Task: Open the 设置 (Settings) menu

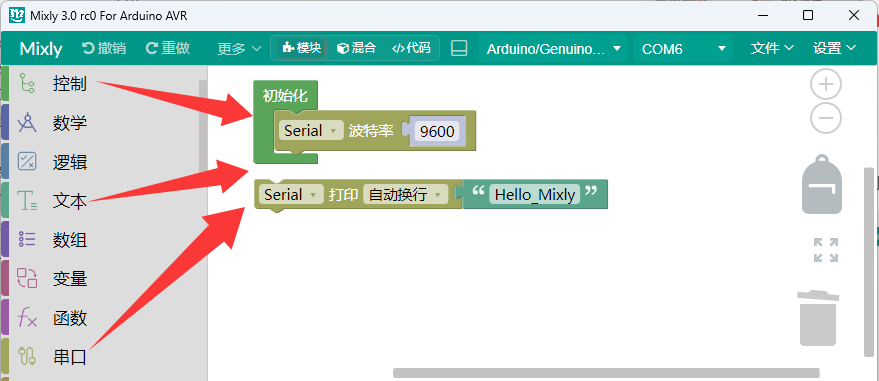Action: [835, 48]
